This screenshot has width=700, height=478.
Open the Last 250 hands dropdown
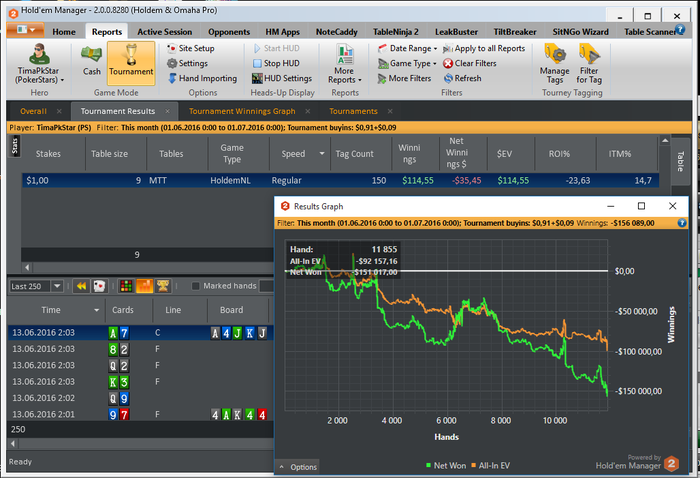click(x=57, y=286)
